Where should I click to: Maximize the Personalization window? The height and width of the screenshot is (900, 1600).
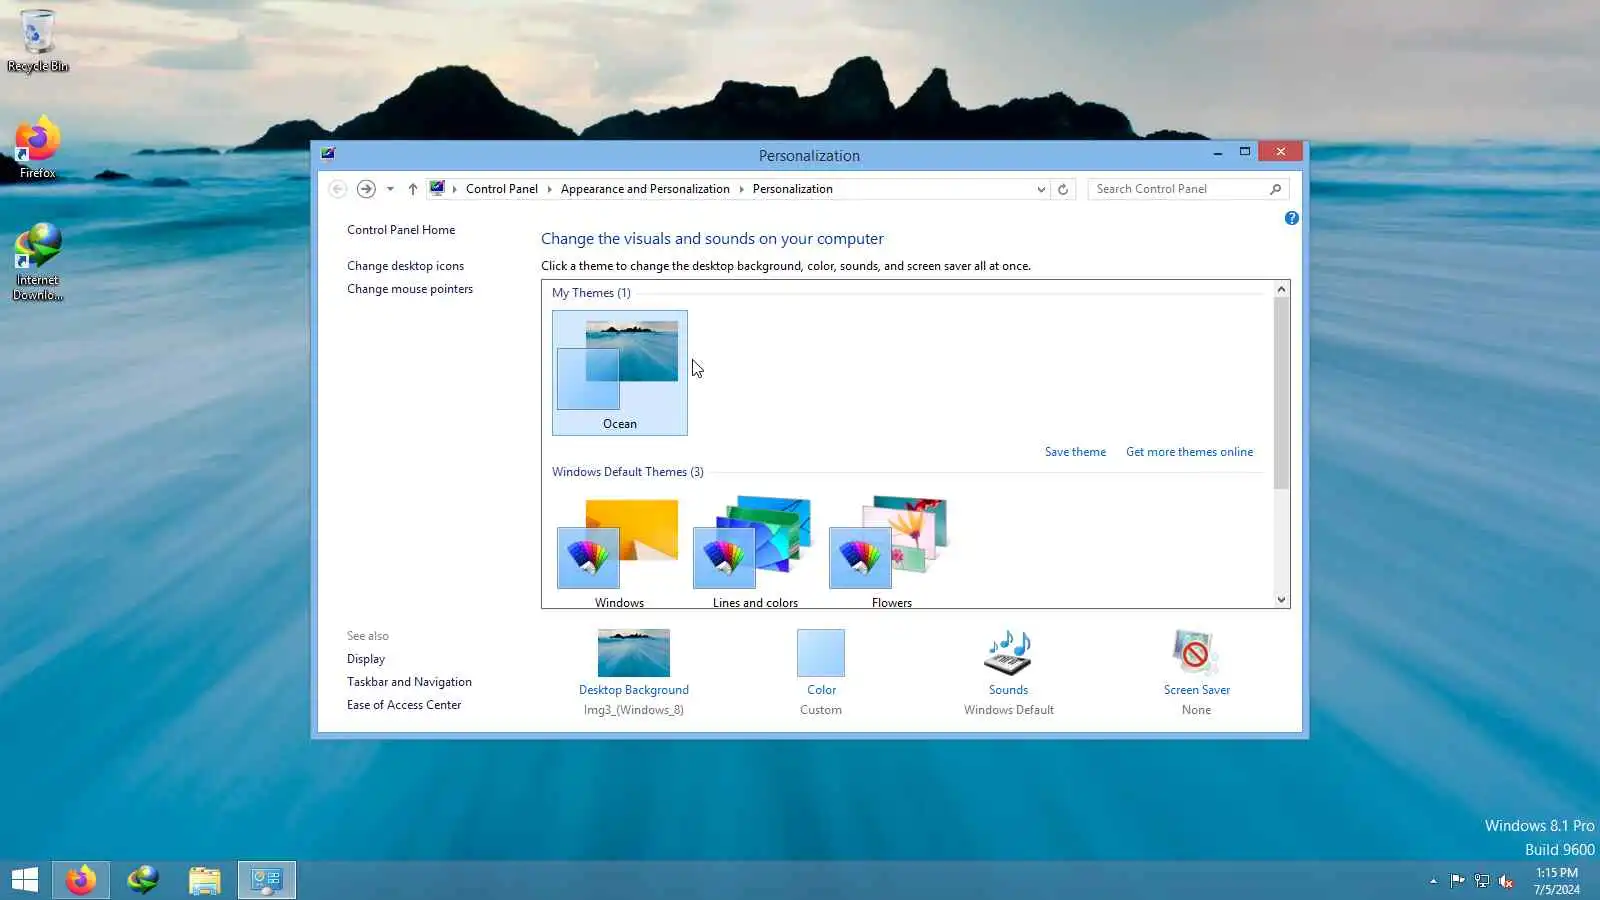(x=1245, y=152)
